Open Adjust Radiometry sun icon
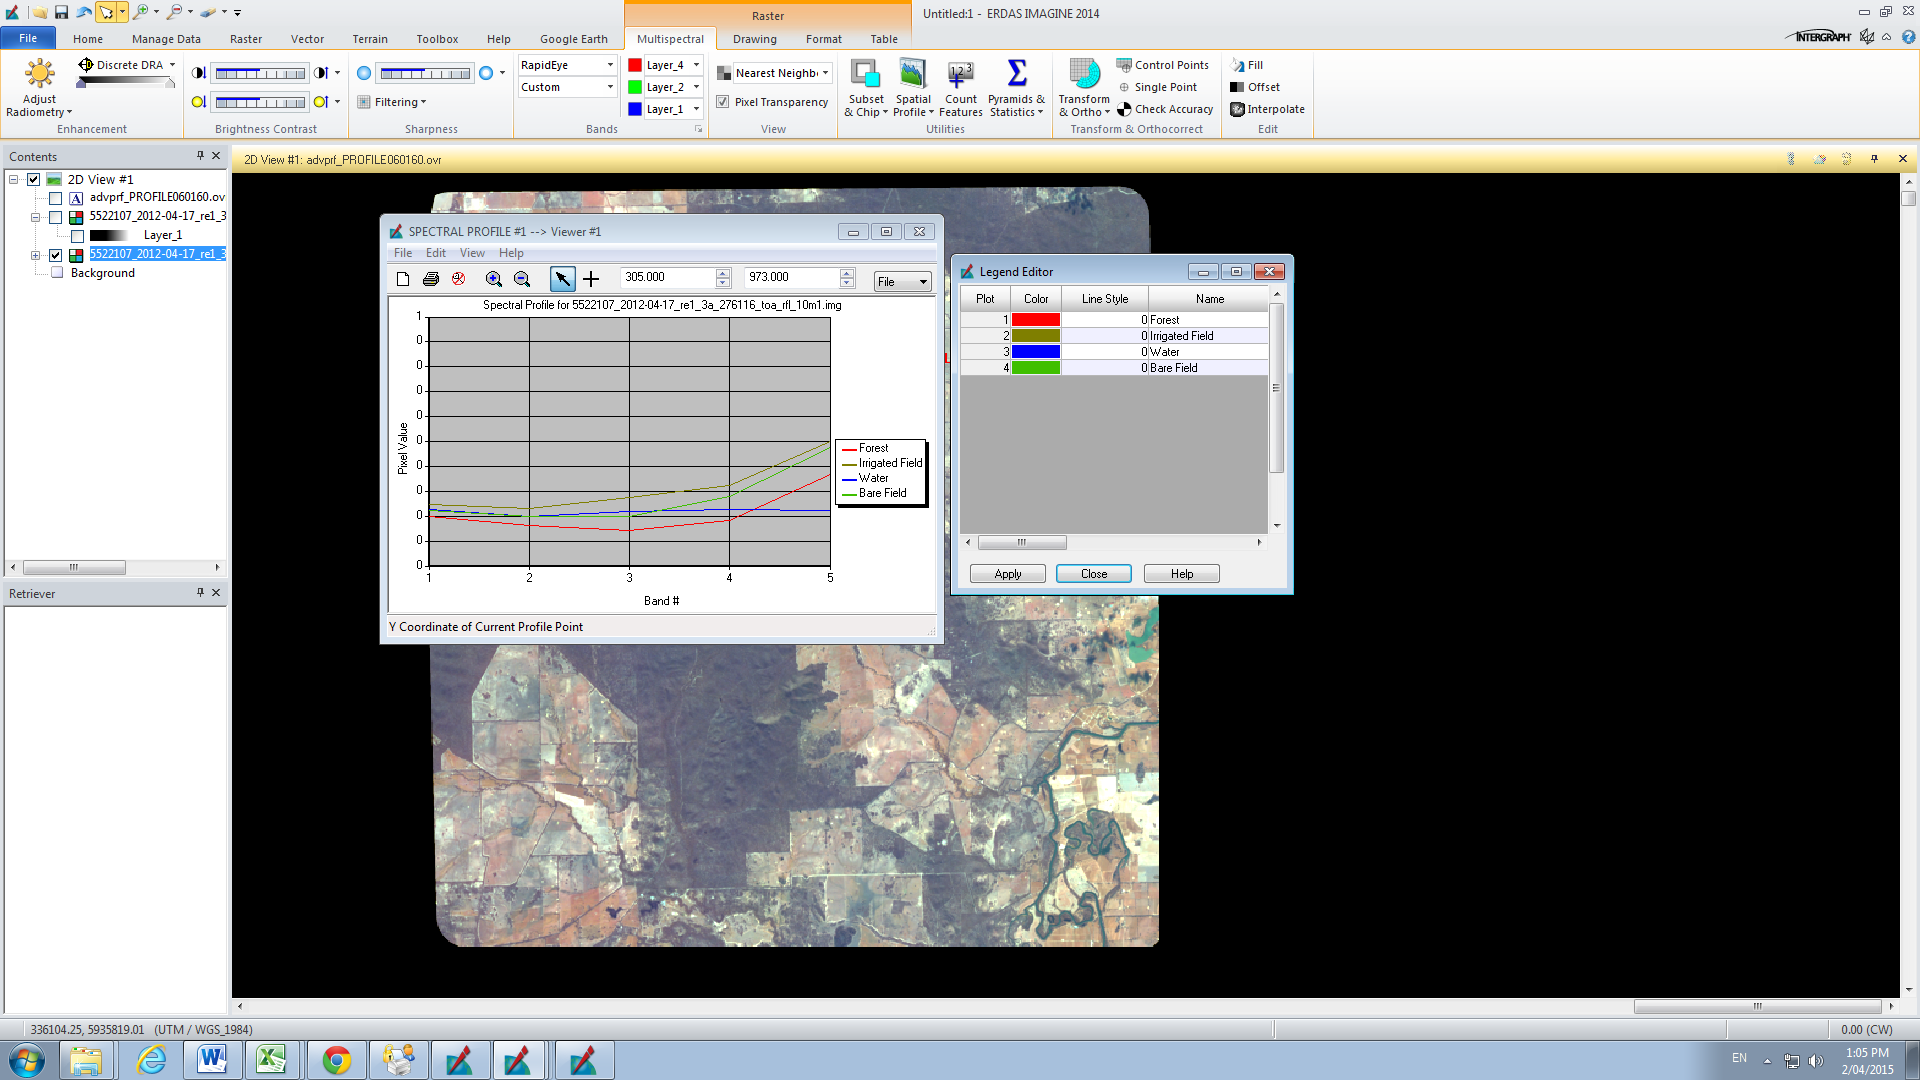Image resolution: width=1920 pixels, height=1080 pixels. point(39,75)
